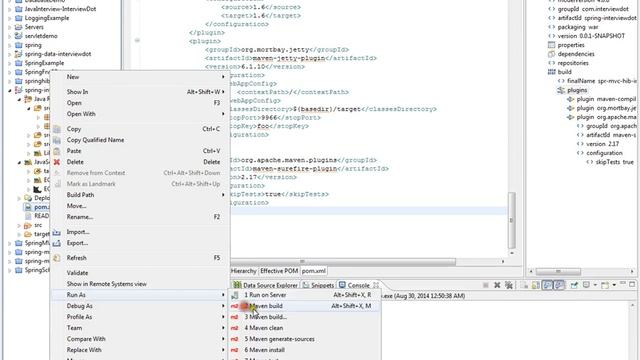Click the Export... icon in context menu
This screenshot has width=640, height=360.
57,243
